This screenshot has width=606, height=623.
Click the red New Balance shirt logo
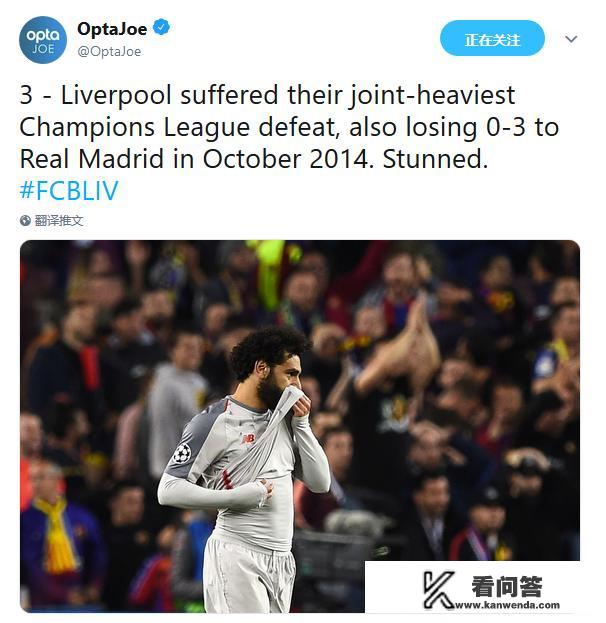(x=249, y=439)
